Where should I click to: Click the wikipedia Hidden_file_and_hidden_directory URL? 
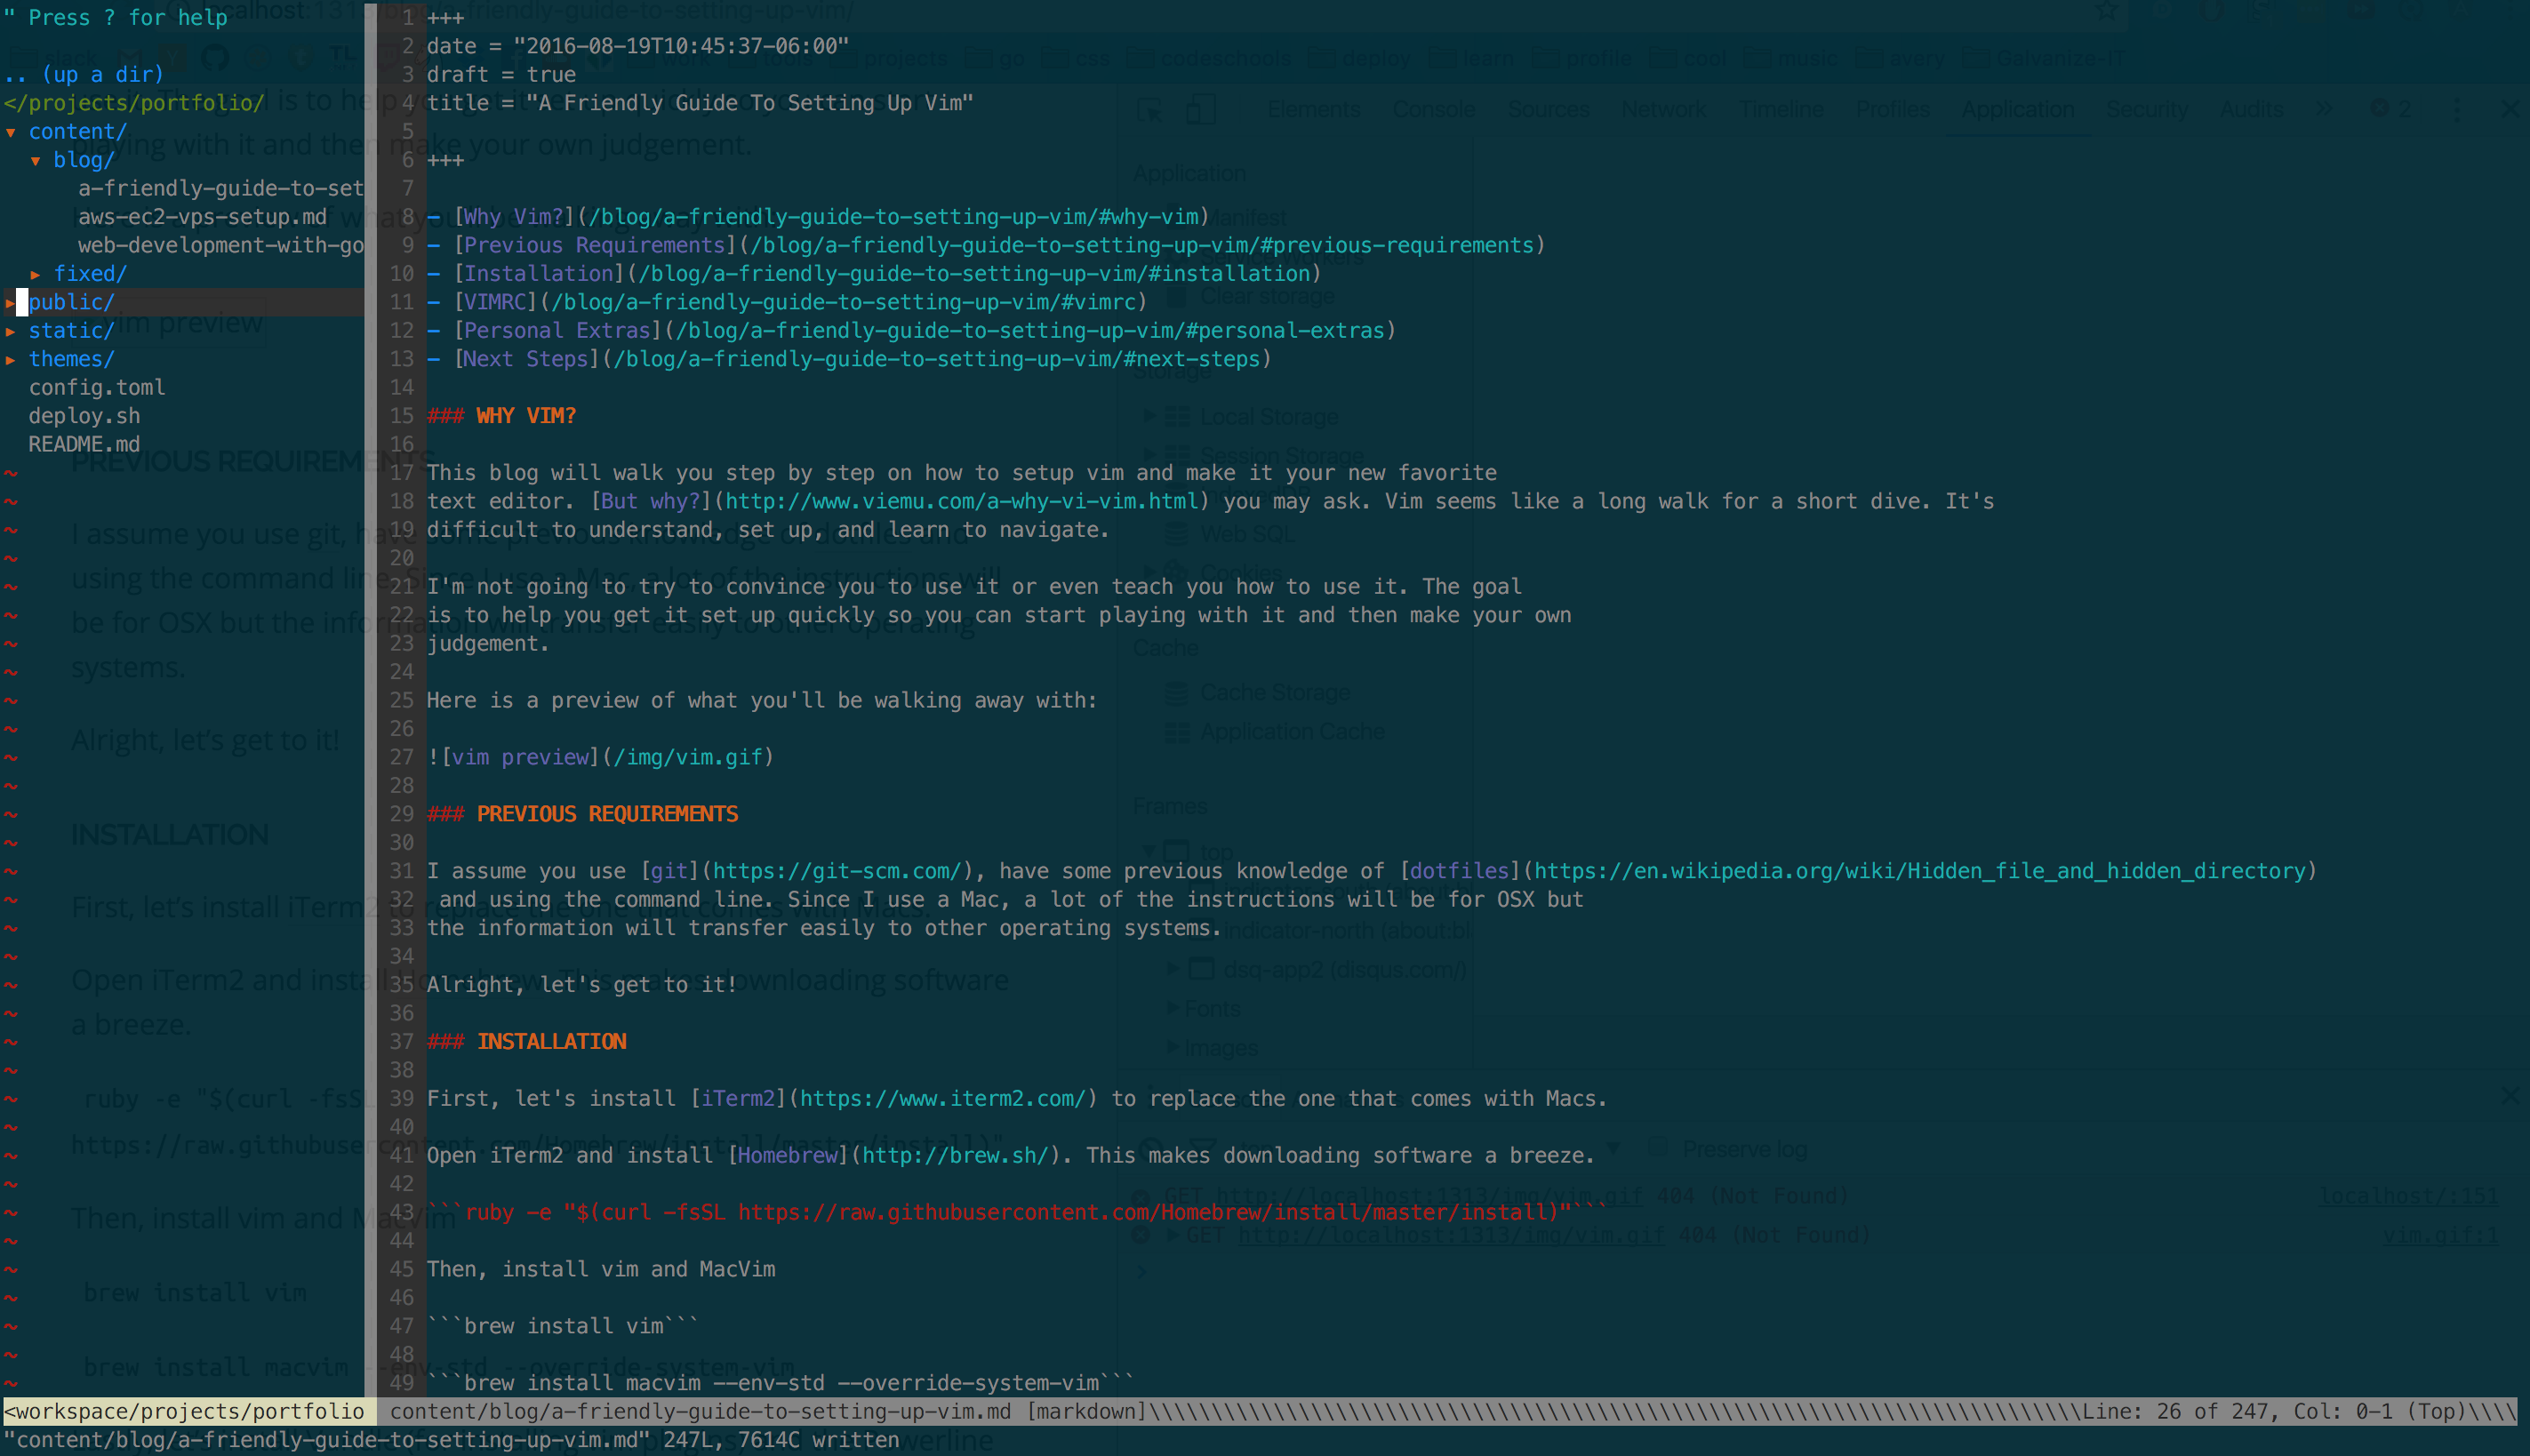point(1920,871)
